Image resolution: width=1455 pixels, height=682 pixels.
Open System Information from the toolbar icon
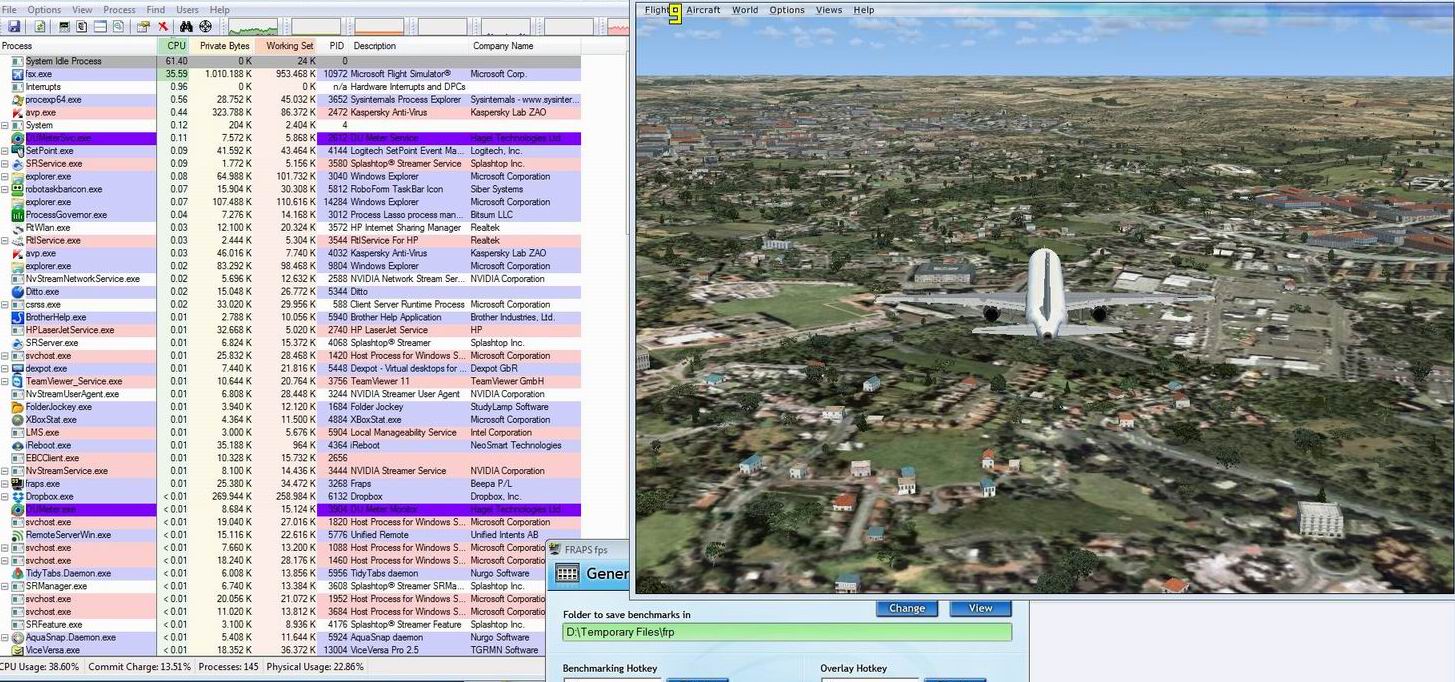click(64, 26)
